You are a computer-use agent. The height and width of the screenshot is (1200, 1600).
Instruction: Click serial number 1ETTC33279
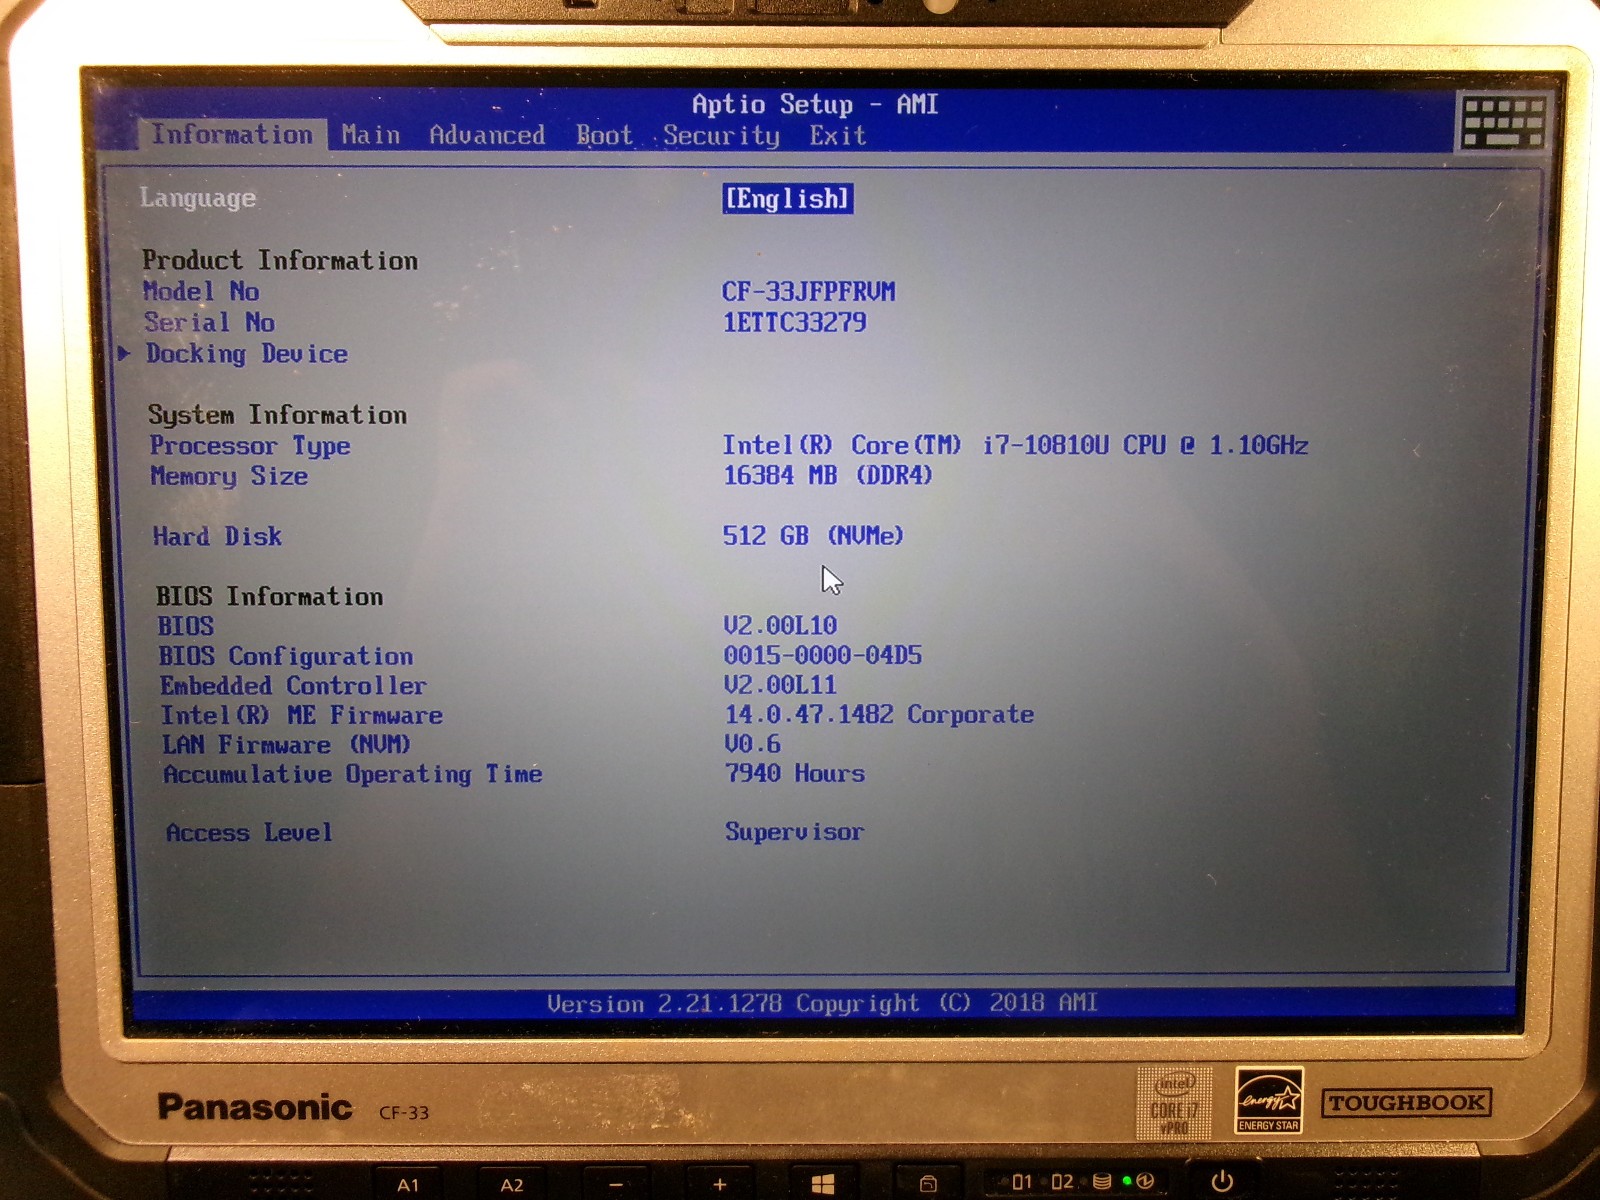[x=794, y=322]
